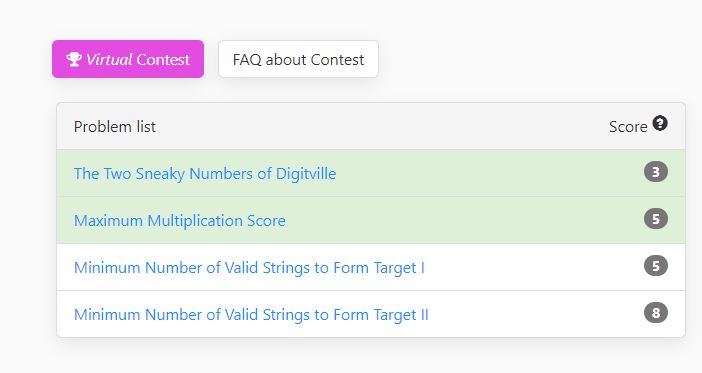The image size is (702, 373).
Task: Open Minimum Number of Valid Strings to Form Target II
Action: [x=251, y=315]
